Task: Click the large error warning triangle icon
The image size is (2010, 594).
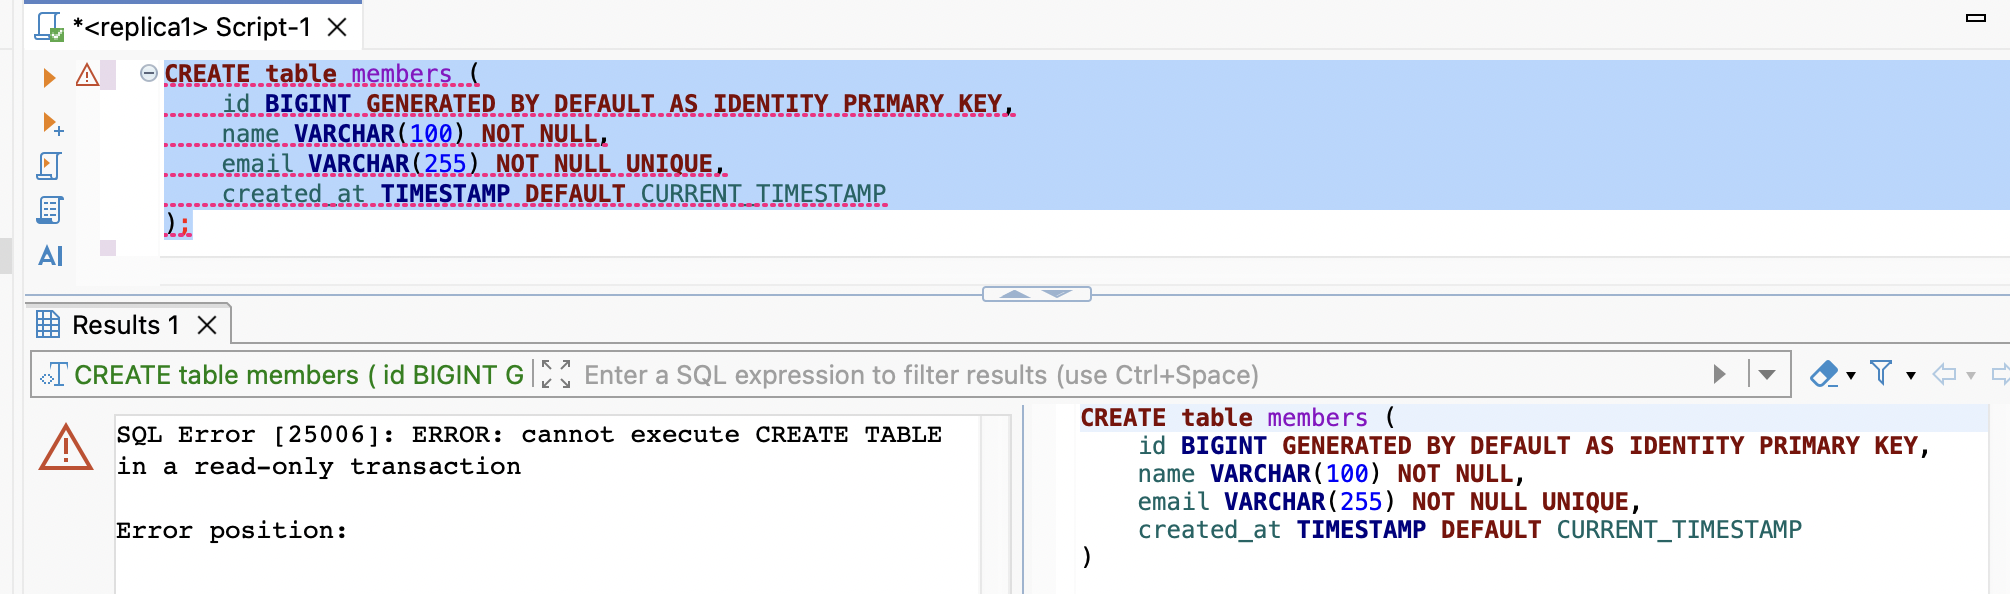Action: pyautogui.click(x=66, y=447)
